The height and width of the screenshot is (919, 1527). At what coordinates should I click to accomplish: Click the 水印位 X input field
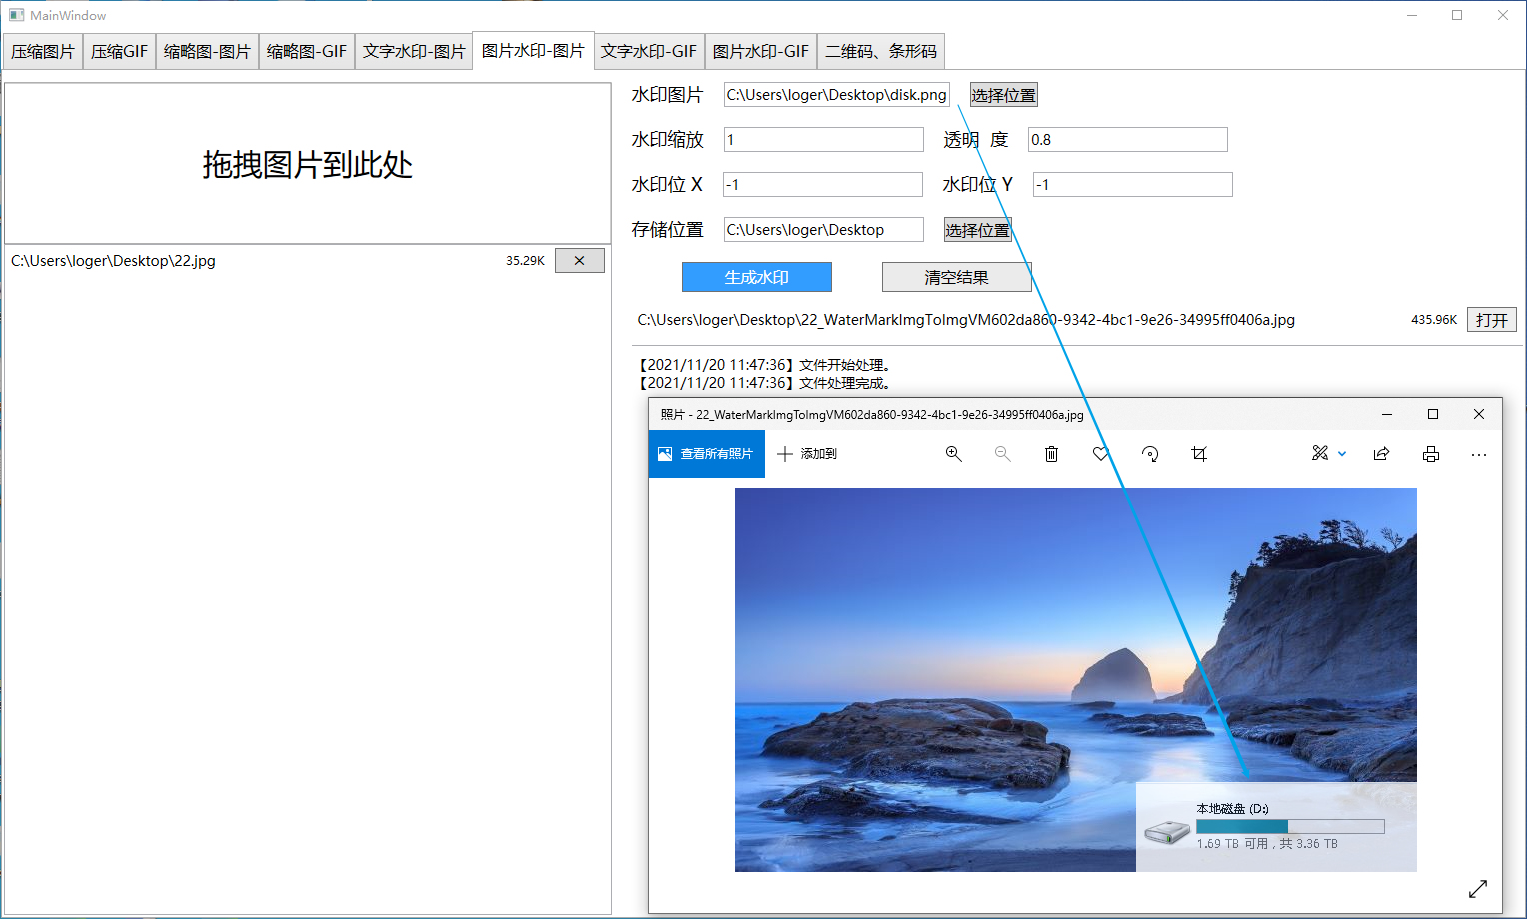click(823, 185)
